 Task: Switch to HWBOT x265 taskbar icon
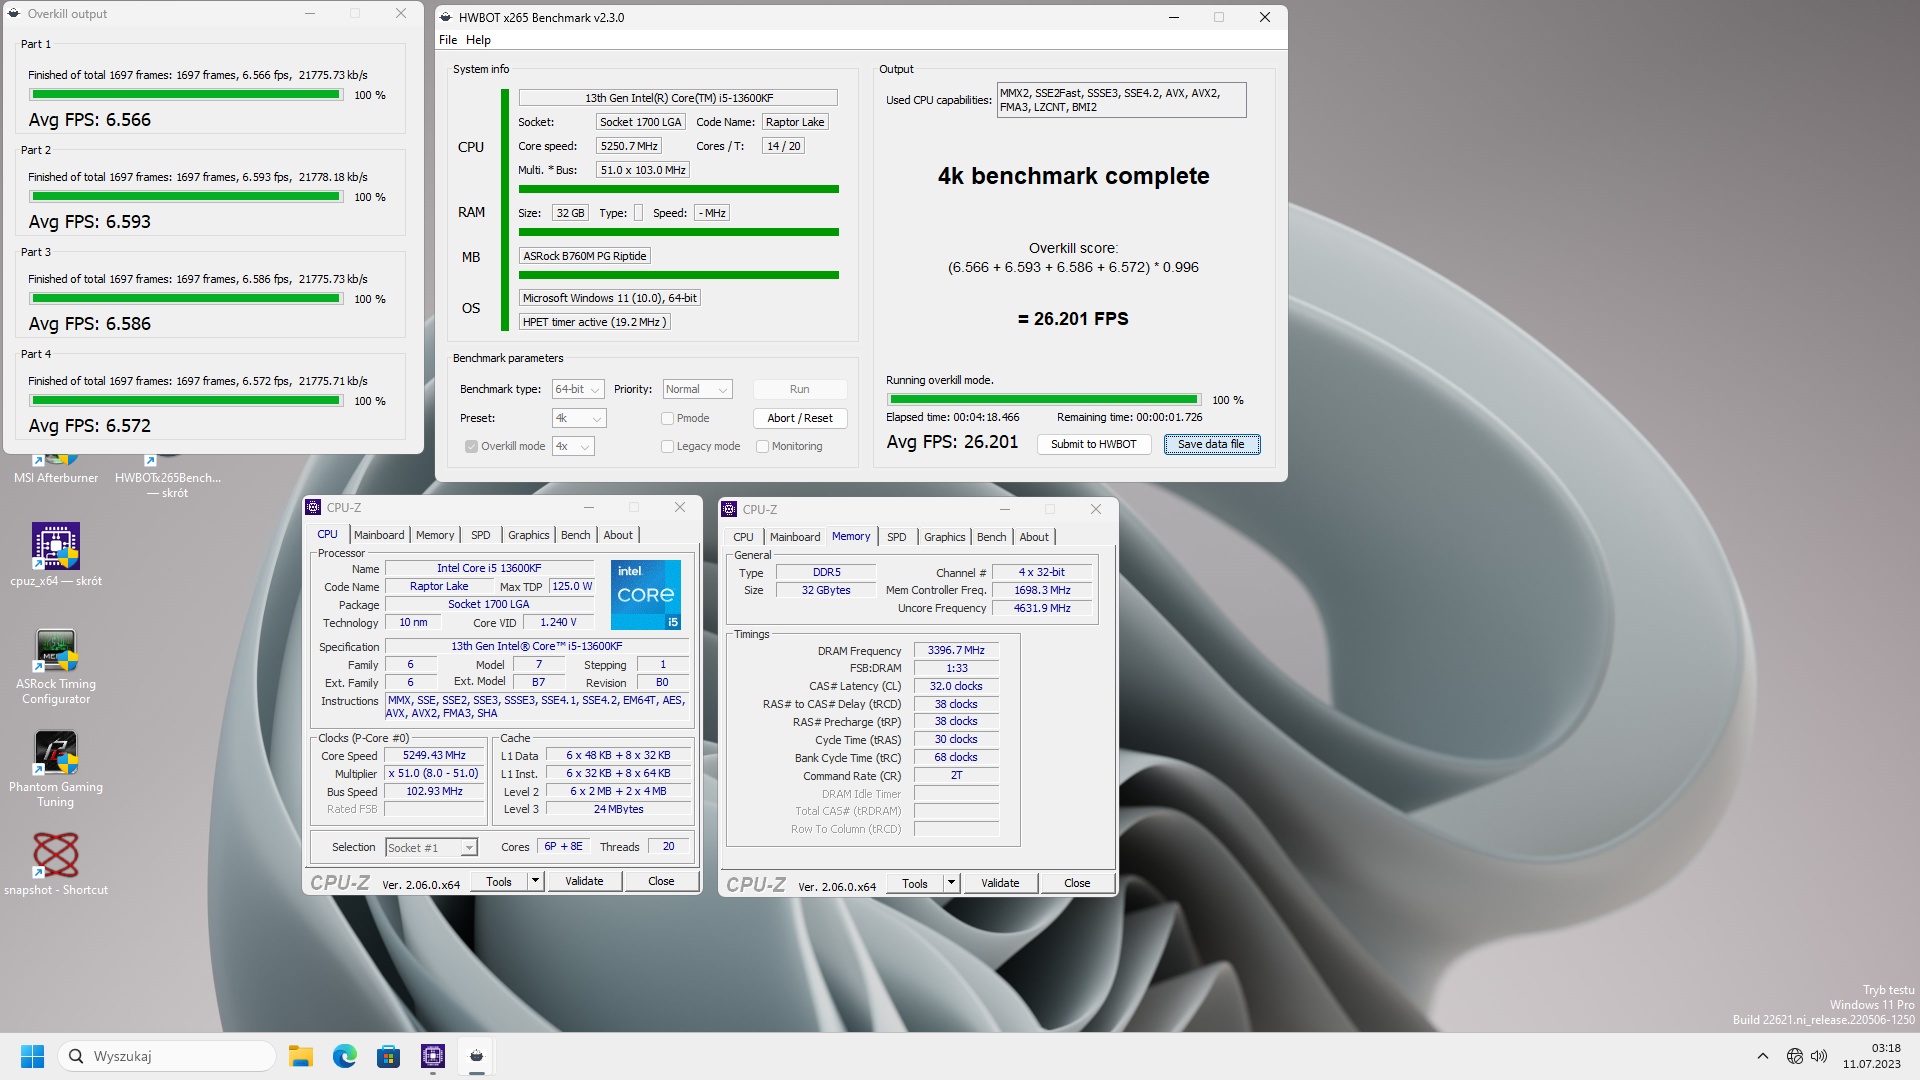click(x=477, y=1056)
